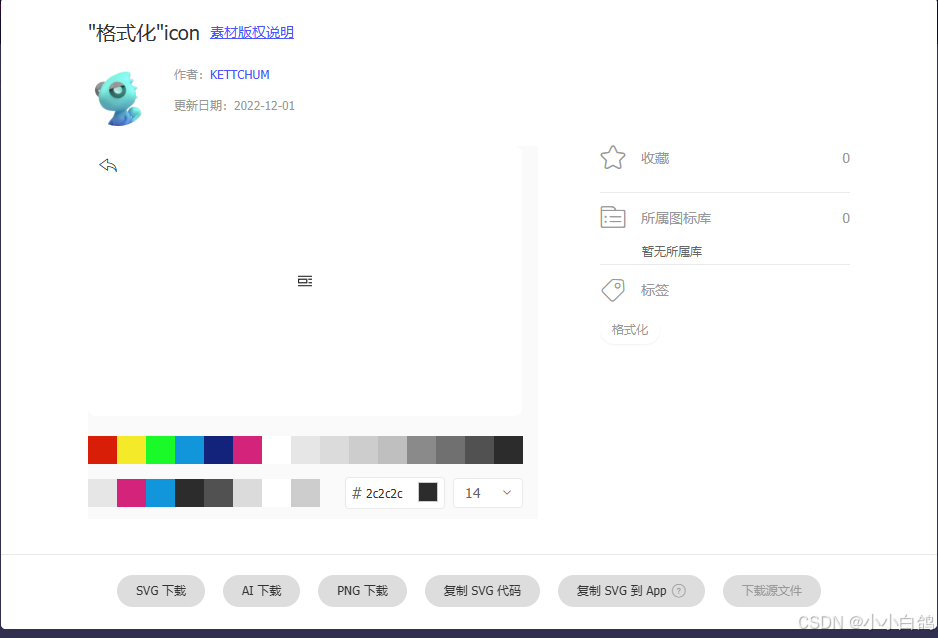Pick the red swatch in the palette
This screenshot has height=638, width=938.
102,450
